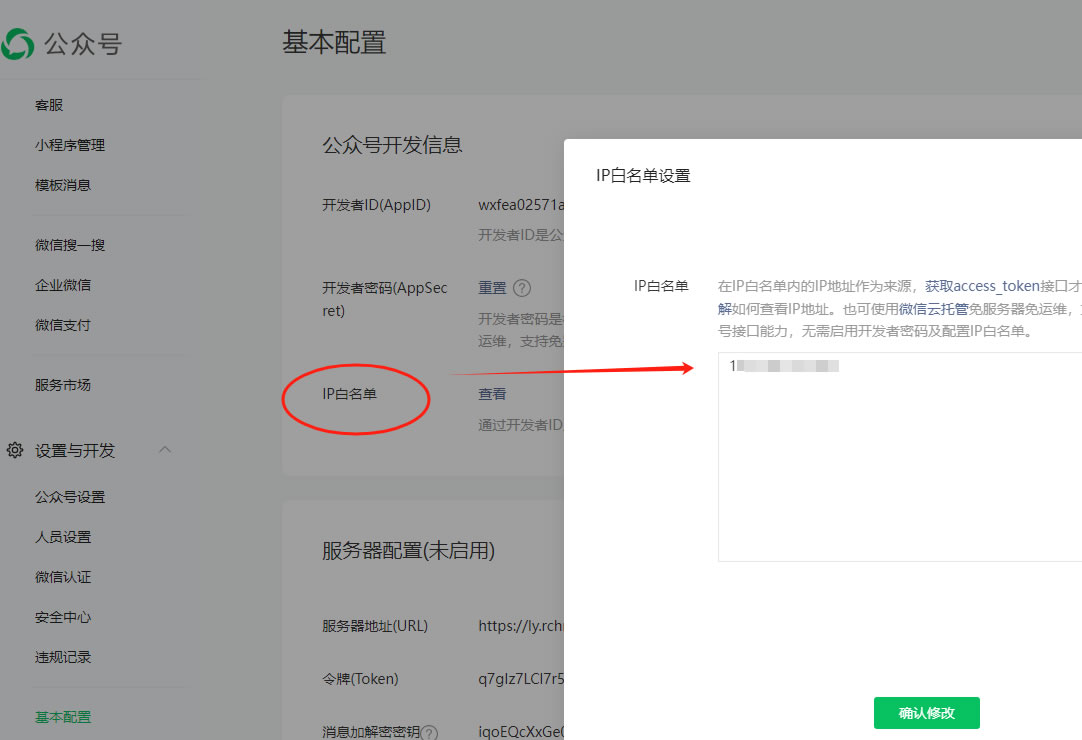
Task: Open 公众号设置 in the sidebar
Action: pos(70,497)
